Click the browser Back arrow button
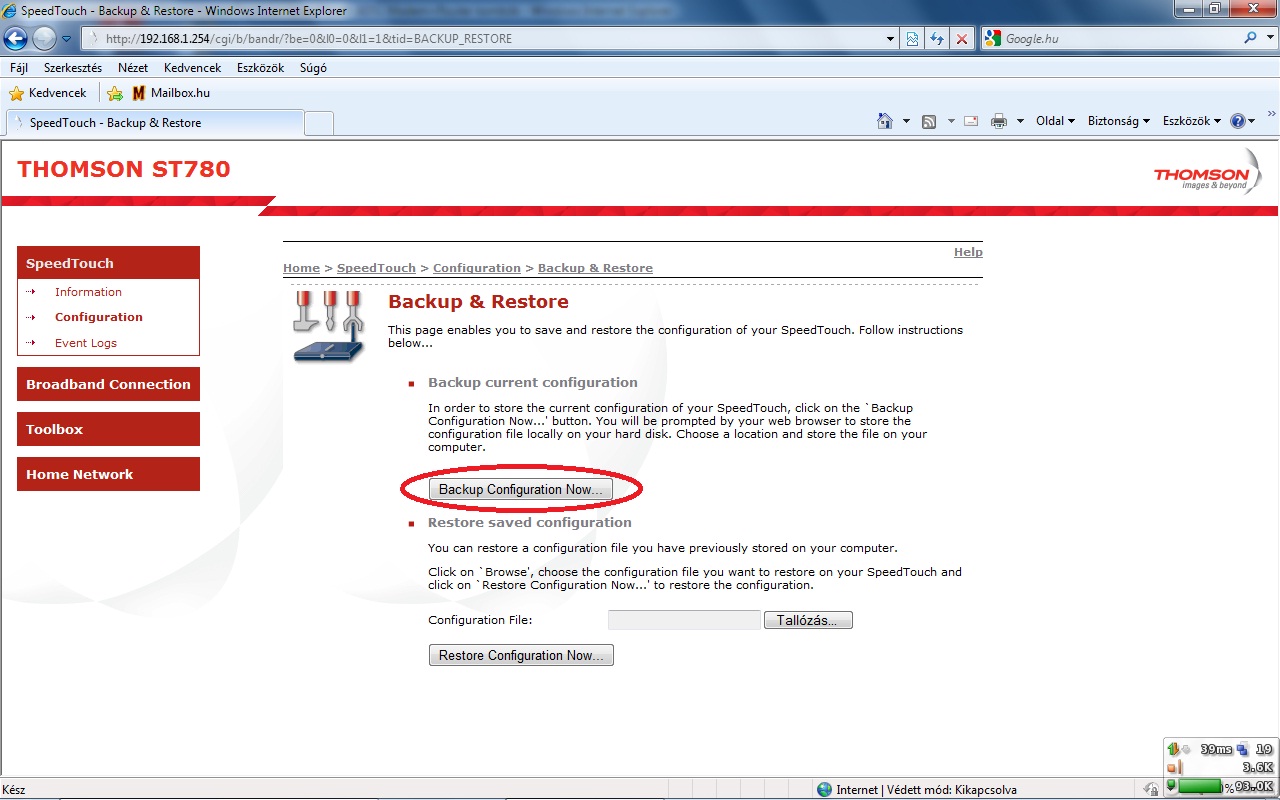1280x800 pixels. click(x=15, y=39)
